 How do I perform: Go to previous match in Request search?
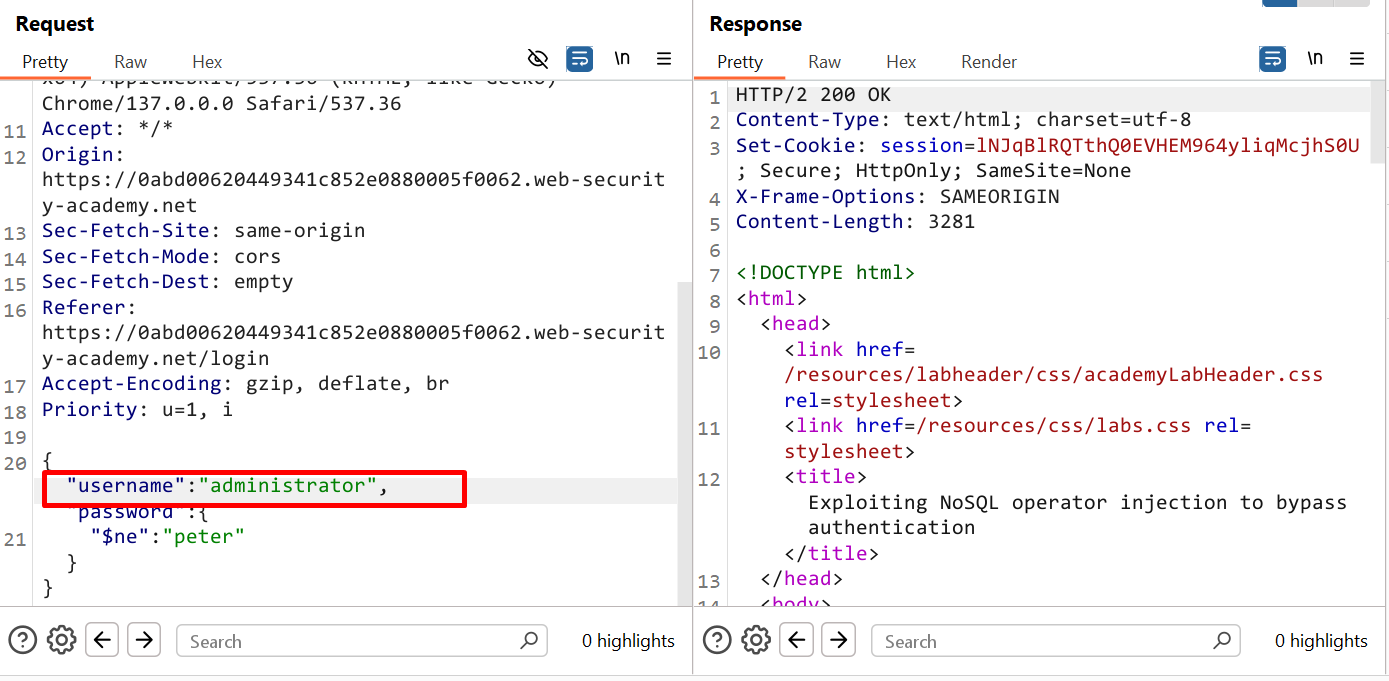coord(102,640)
